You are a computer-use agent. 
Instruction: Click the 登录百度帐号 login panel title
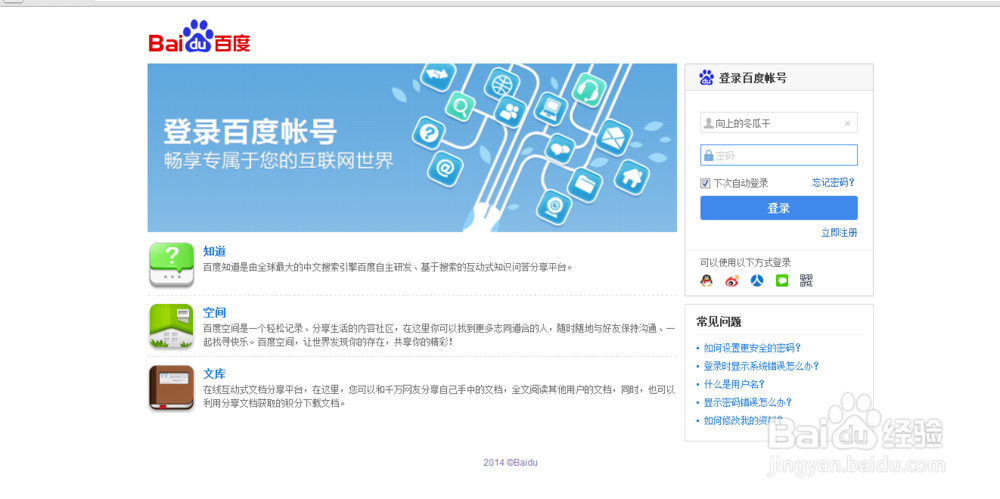click(x=753, y=78)
